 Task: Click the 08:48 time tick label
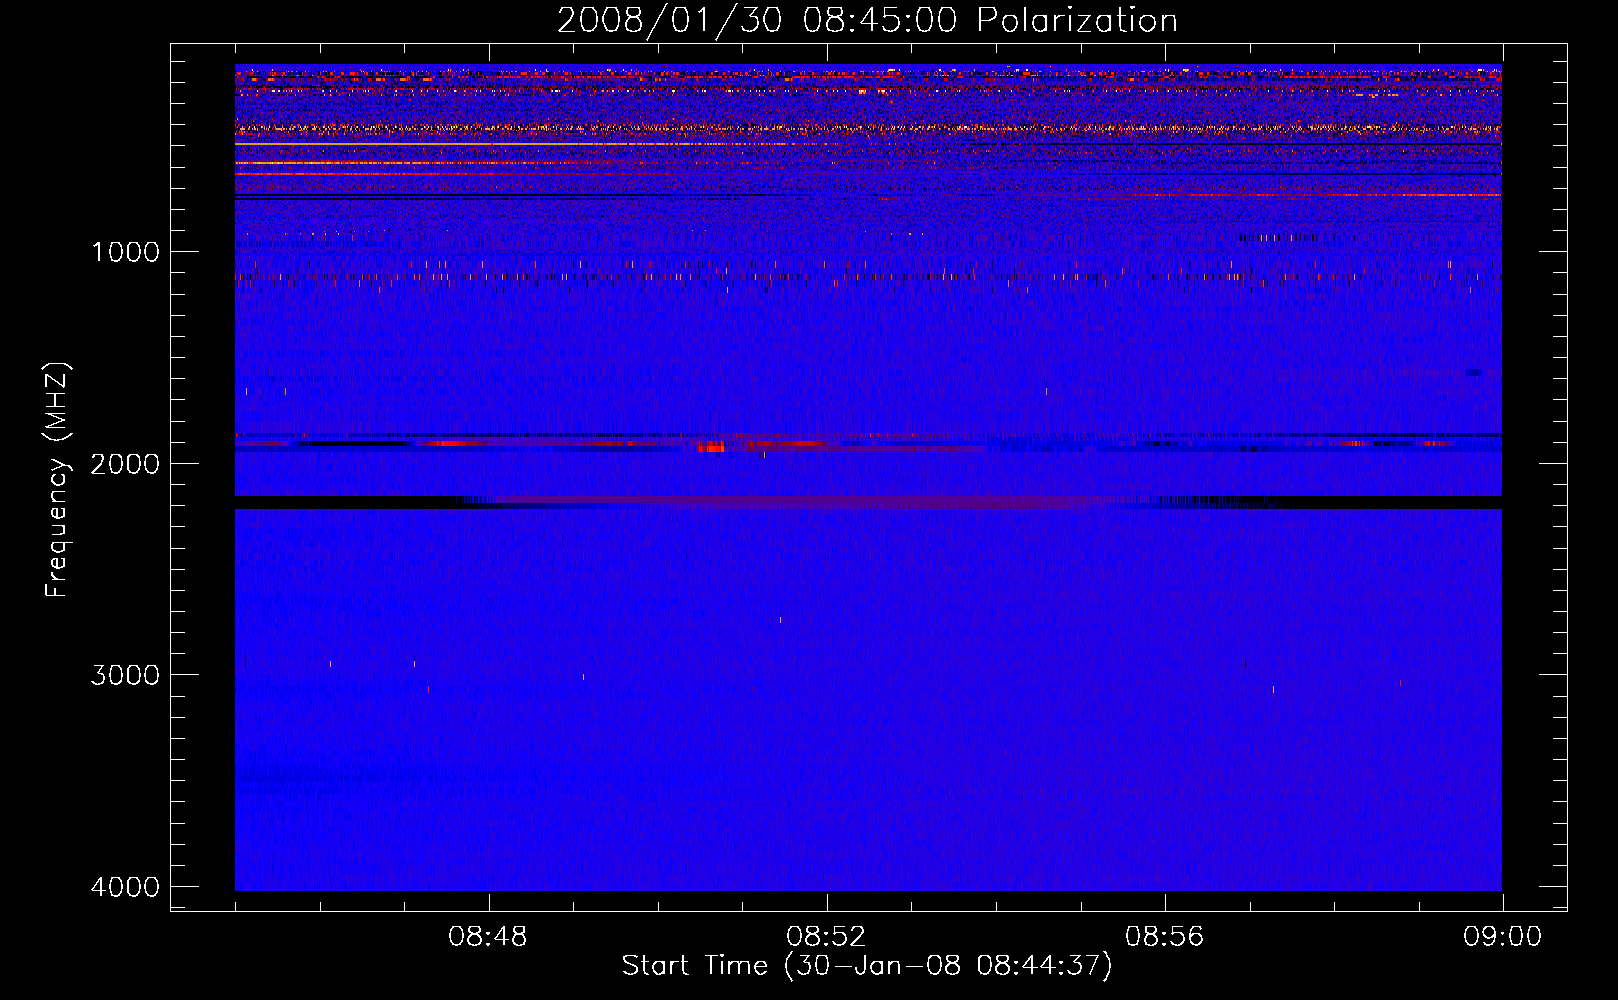(488, 937)
